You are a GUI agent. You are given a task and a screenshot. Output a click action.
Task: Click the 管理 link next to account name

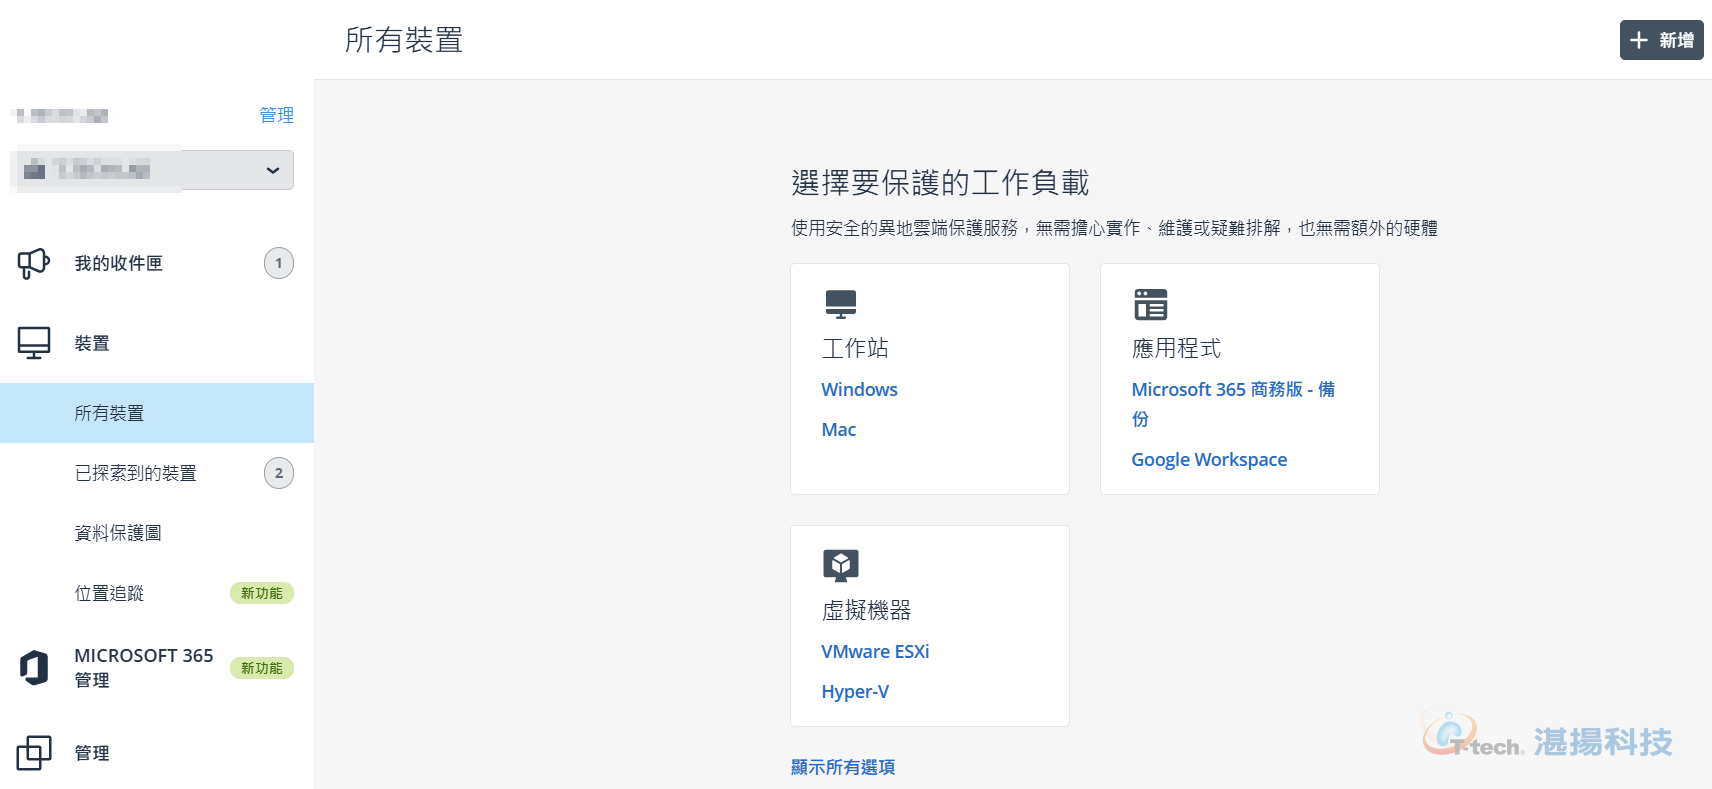click(277, 115)
